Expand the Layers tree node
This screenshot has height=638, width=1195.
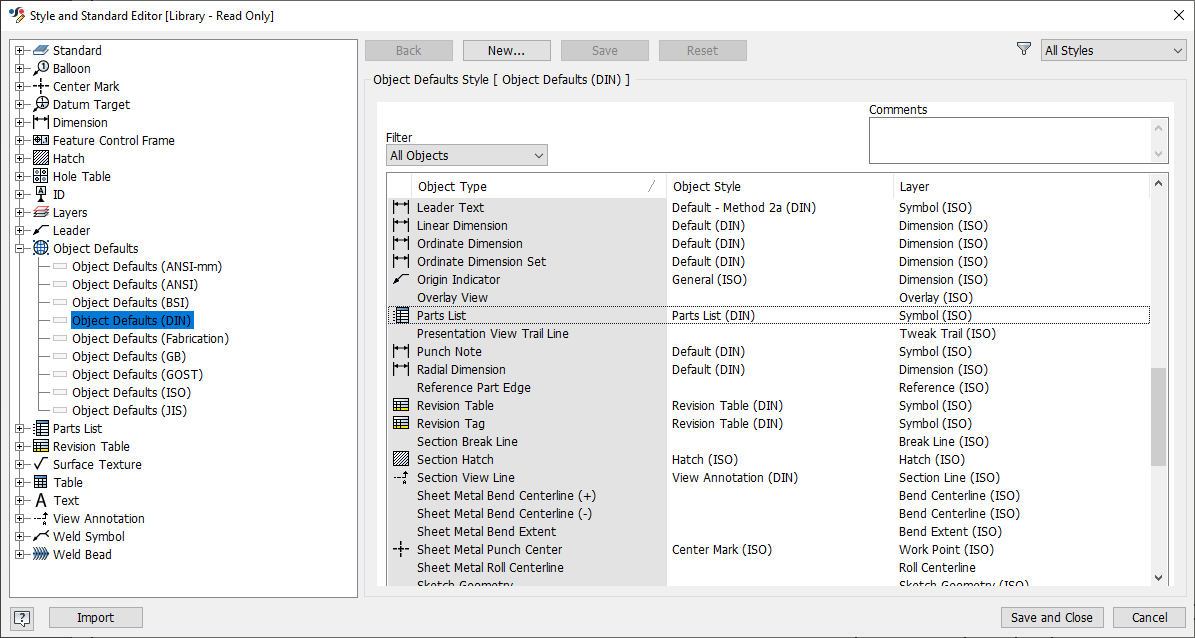pyautogui.click(x=20, y=213)
